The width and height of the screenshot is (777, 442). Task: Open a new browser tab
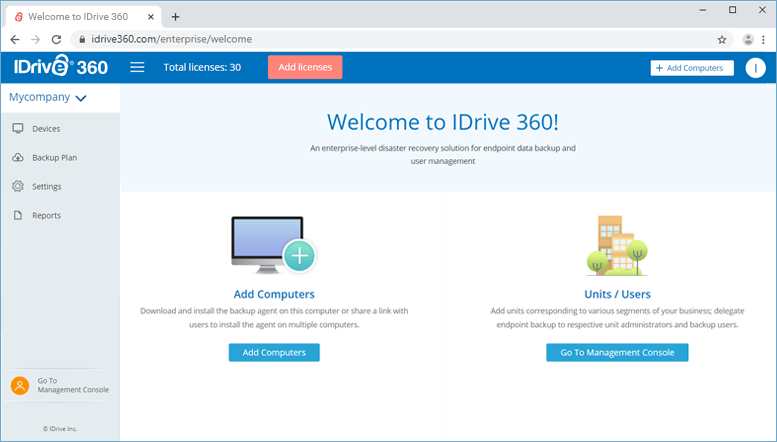point(175,17)
